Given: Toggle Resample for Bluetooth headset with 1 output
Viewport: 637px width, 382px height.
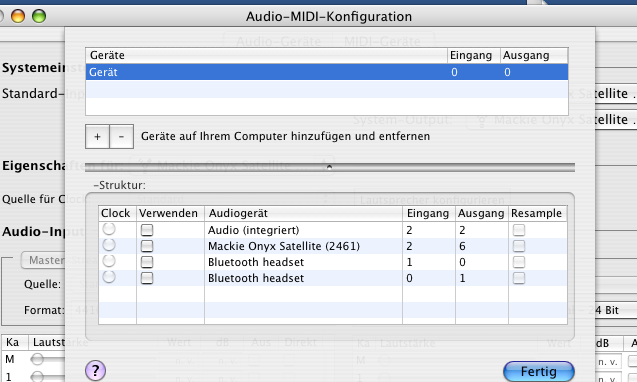Looking at the screenshot, I should pos(519,278).
